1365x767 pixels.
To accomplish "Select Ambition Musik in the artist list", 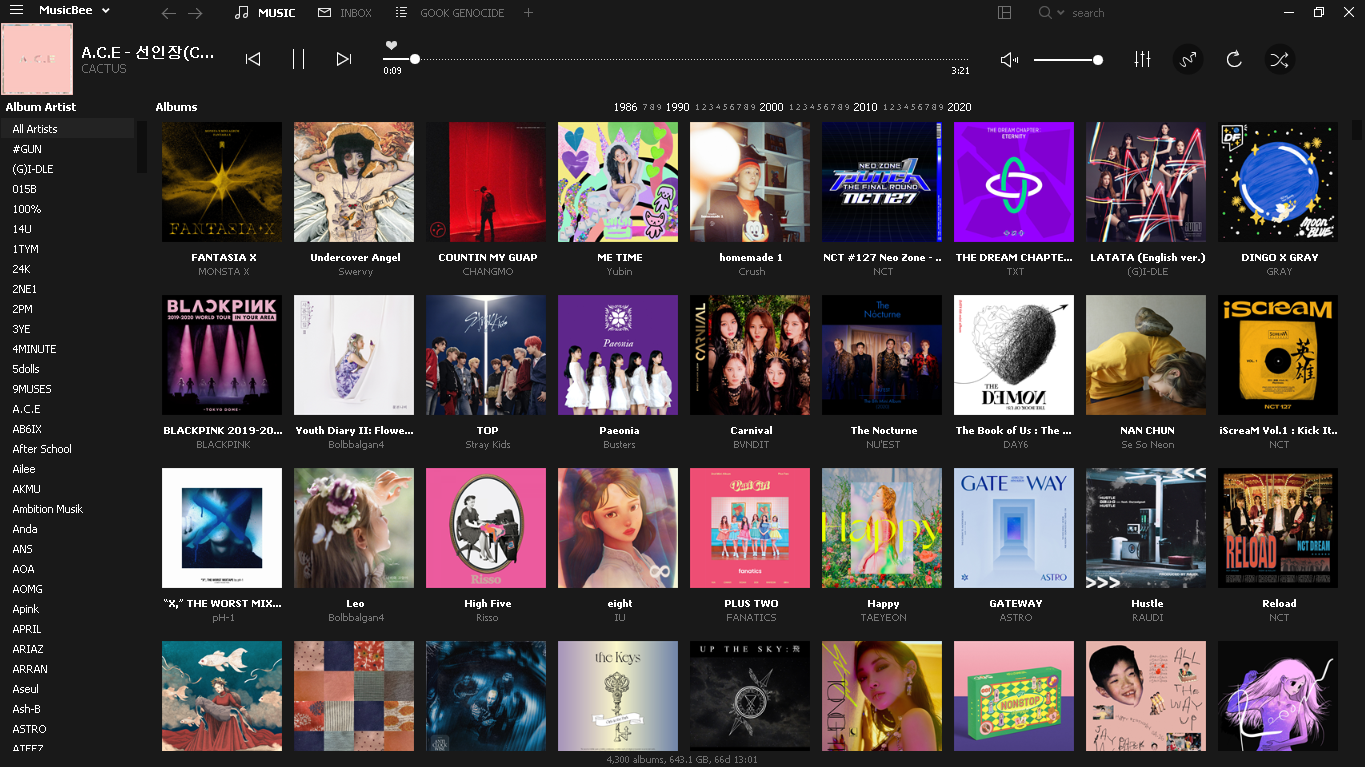I will (x=67, y=509).
